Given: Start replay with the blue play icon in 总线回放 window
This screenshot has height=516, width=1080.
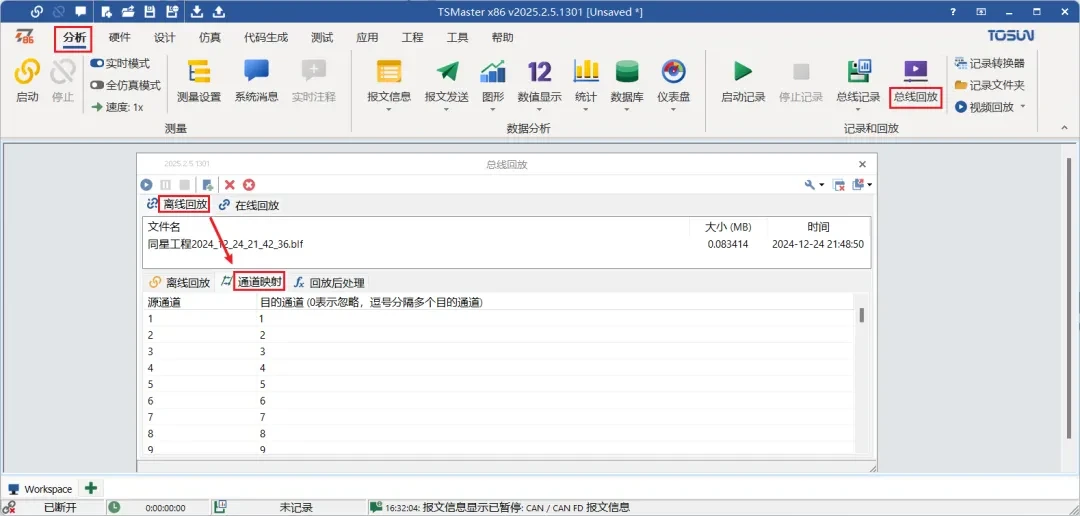Looking at the screenshot, I should point(147,185).
